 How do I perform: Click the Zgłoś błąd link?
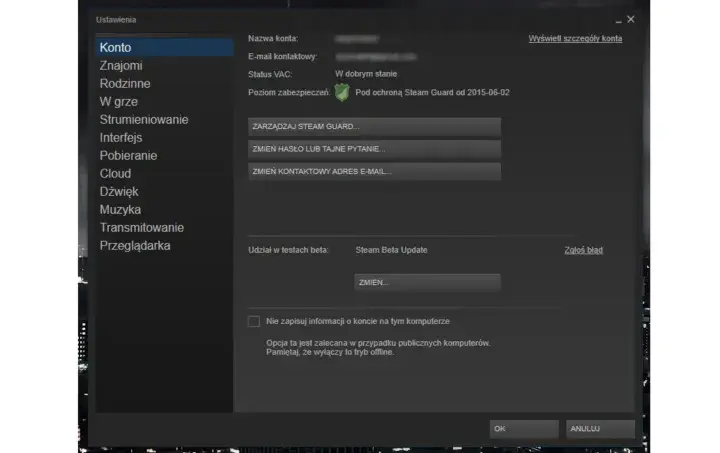coord(584,250)
